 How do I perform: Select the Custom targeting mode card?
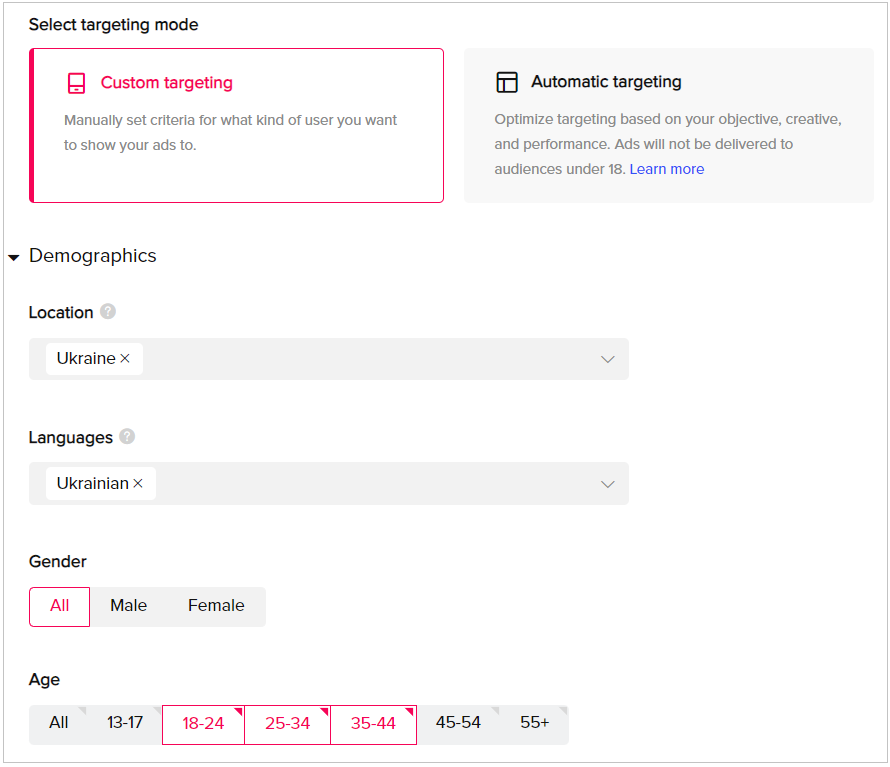click(x=236, y=125)
